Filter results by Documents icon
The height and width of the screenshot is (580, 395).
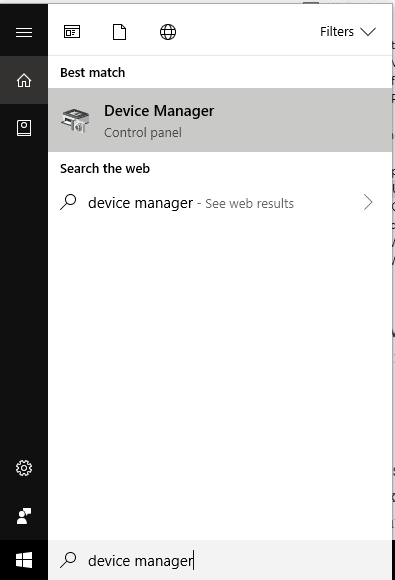coord(119,32)
